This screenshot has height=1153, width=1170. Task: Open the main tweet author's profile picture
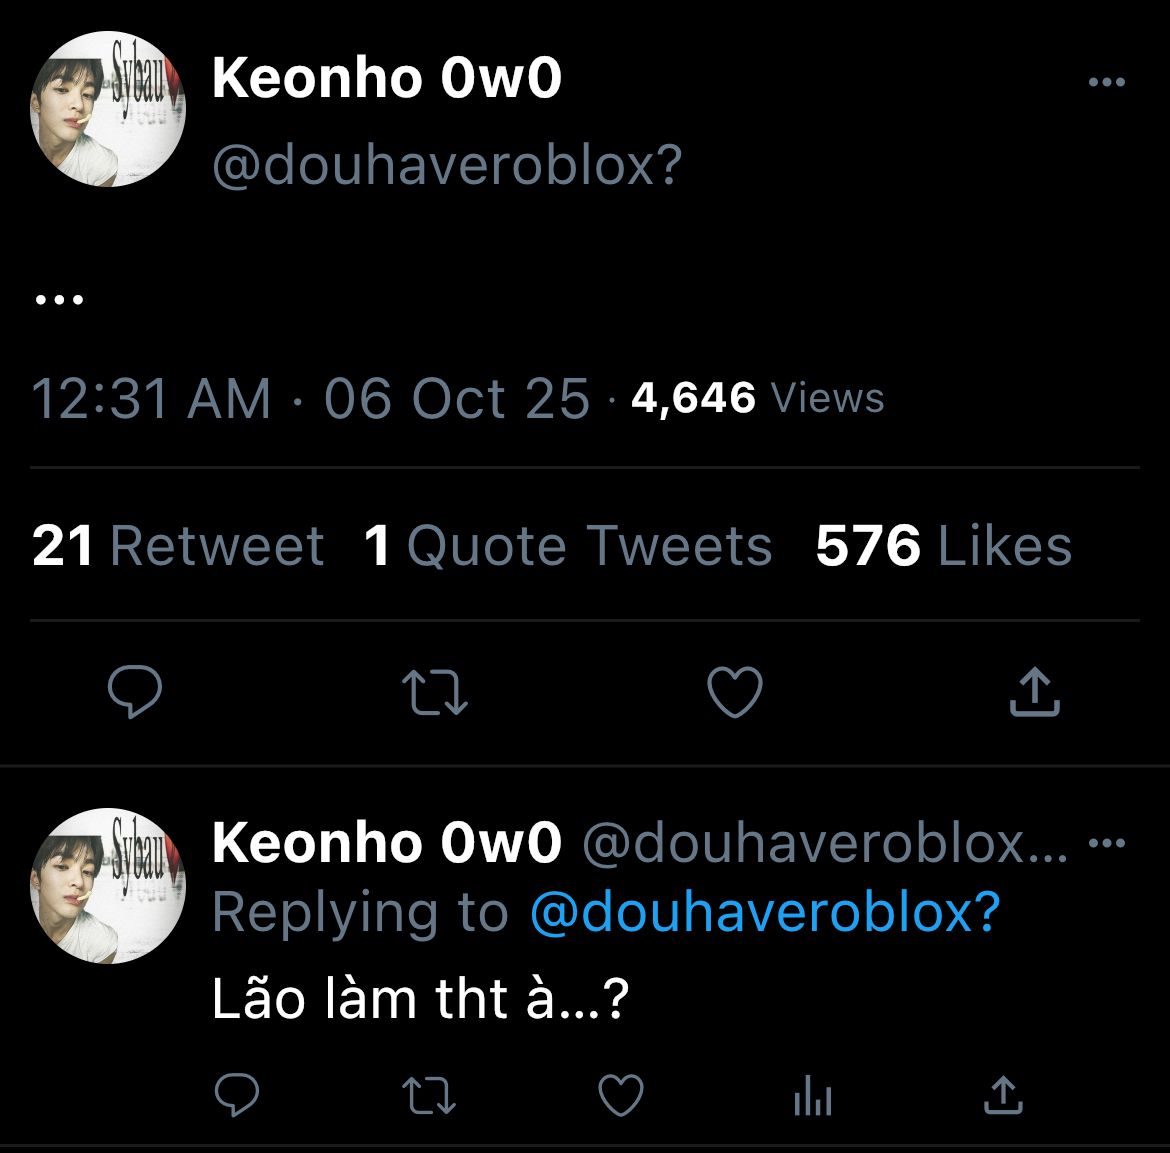point(108,109)
